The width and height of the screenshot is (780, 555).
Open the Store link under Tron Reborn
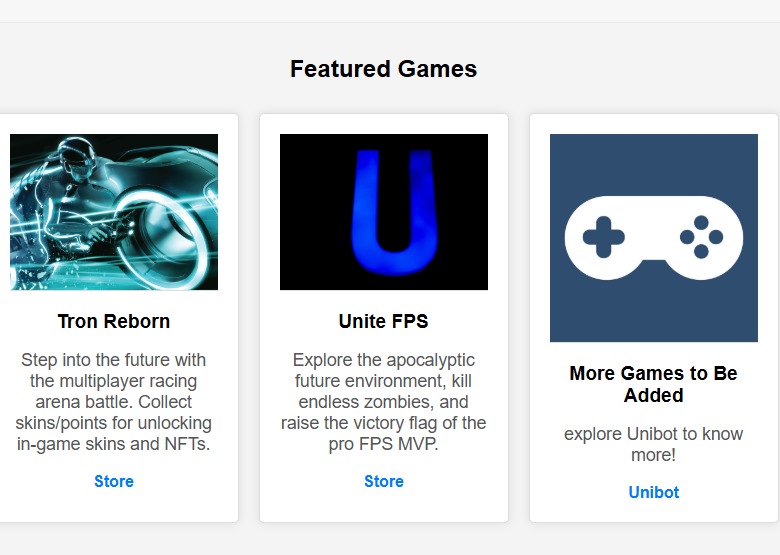(x=114, y=481)
